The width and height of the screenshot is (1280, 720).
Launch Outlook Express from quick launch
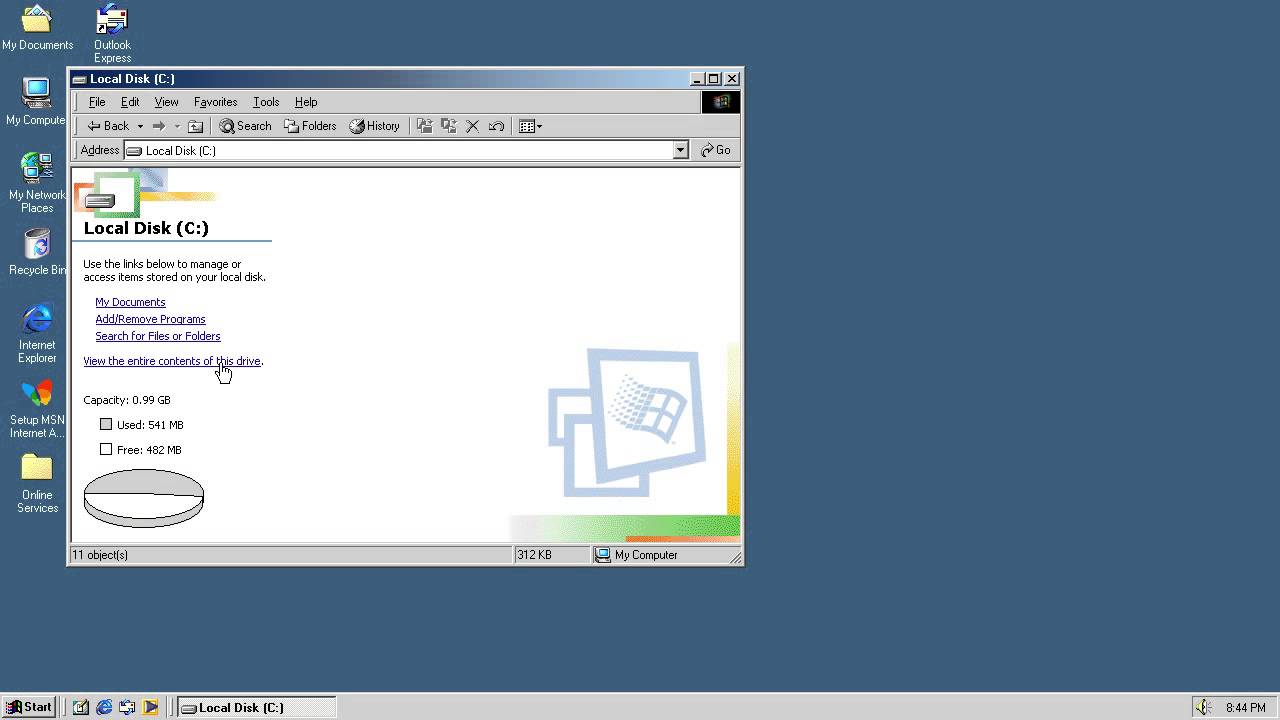coord(127,707)
